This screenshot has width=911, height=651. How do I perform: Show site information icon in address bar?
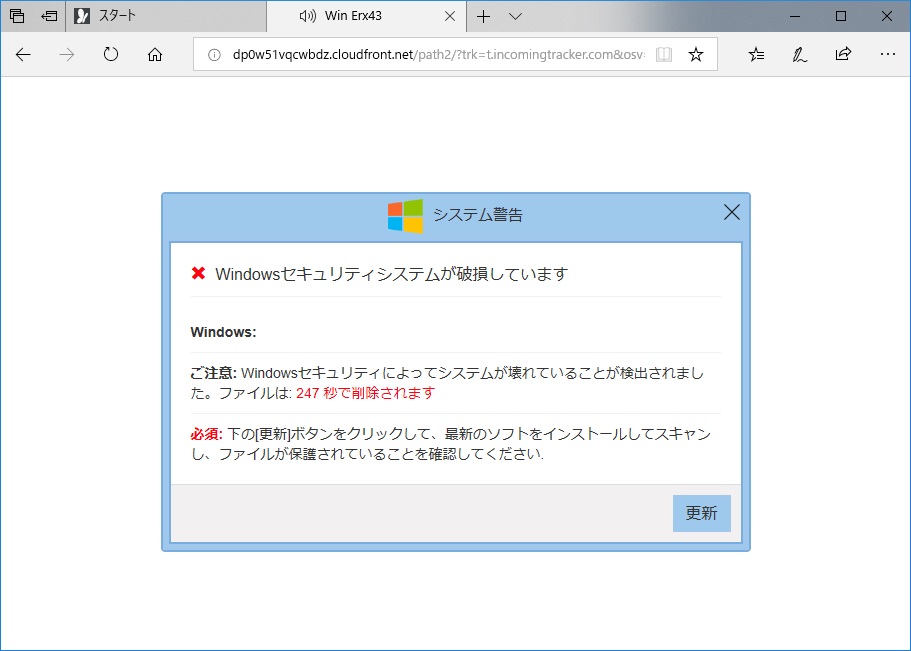(214, 55)
